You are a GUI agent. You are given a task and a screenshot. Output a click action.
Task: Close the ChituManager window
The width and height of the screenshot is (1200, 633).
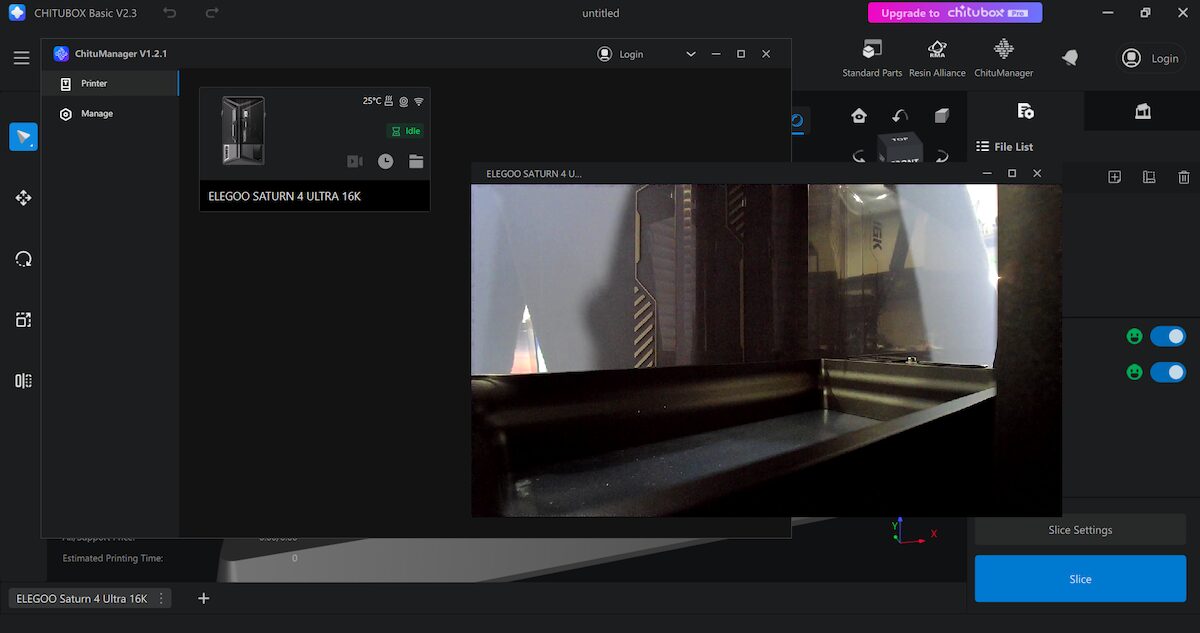coord(766,54)
